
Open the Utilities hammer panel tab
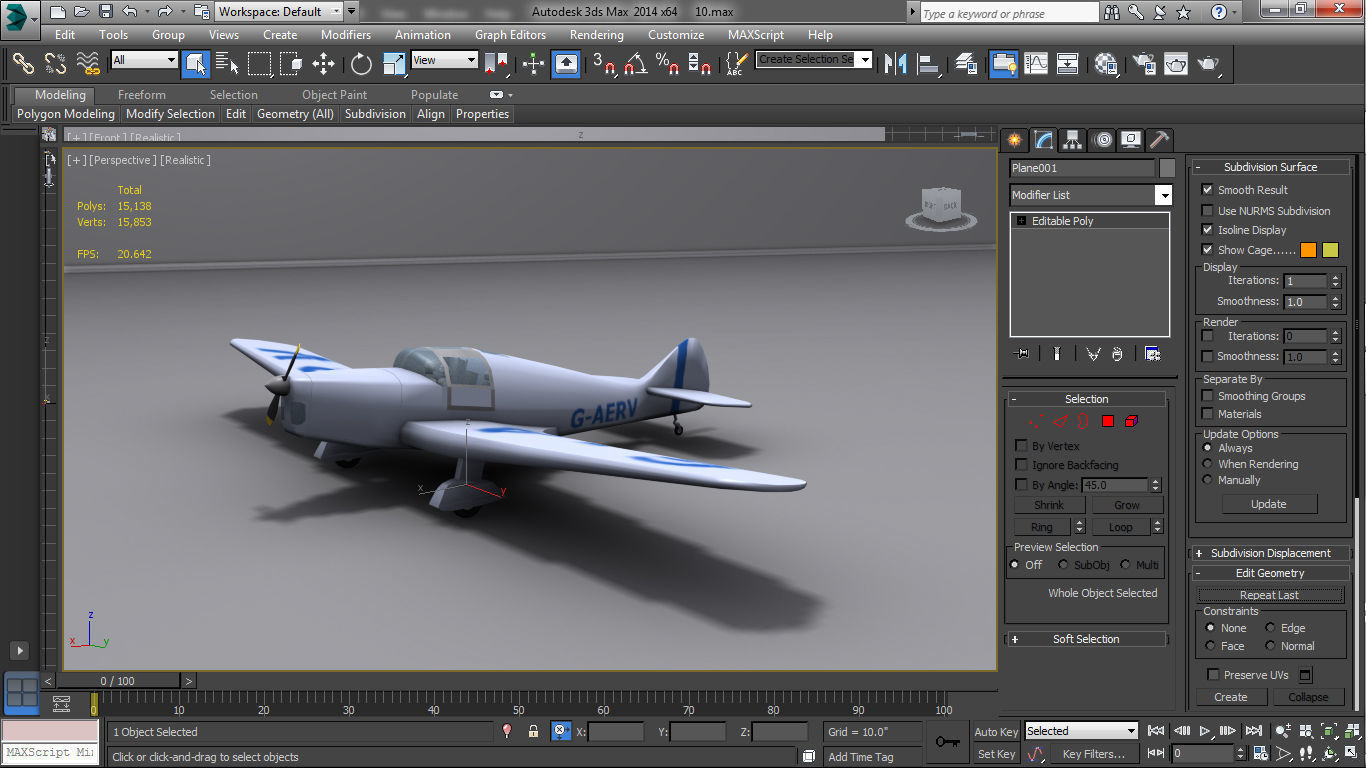click(x=1159, y=140)
